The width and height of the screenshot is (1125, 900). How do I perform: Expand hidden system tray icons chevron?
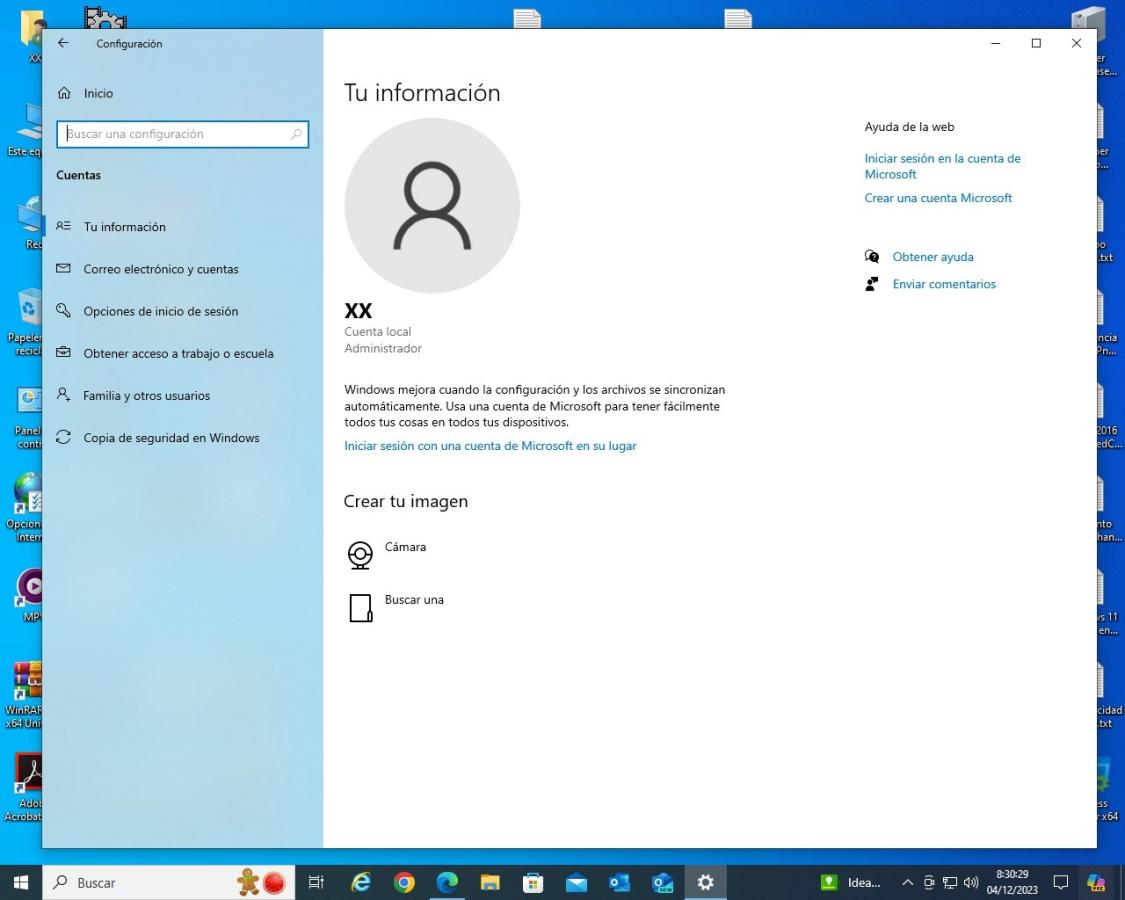pyautogui.click(x=907, y=883)
